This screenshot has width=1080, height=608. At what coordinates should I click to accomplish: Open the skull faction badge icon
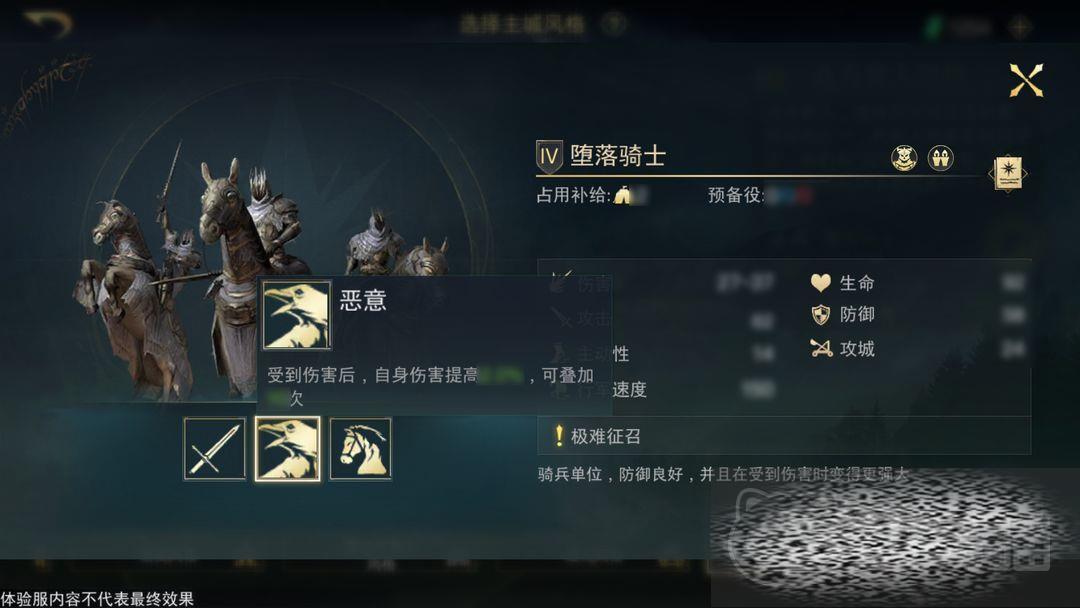click(904, 158)
